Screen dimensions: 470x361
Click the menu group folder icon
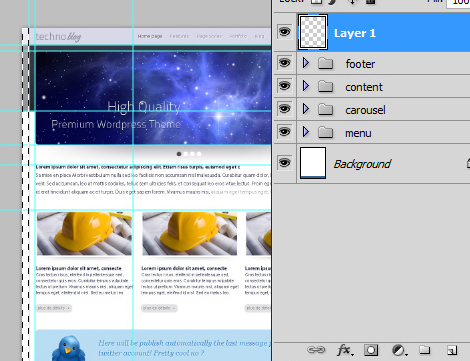click(325, 132)
